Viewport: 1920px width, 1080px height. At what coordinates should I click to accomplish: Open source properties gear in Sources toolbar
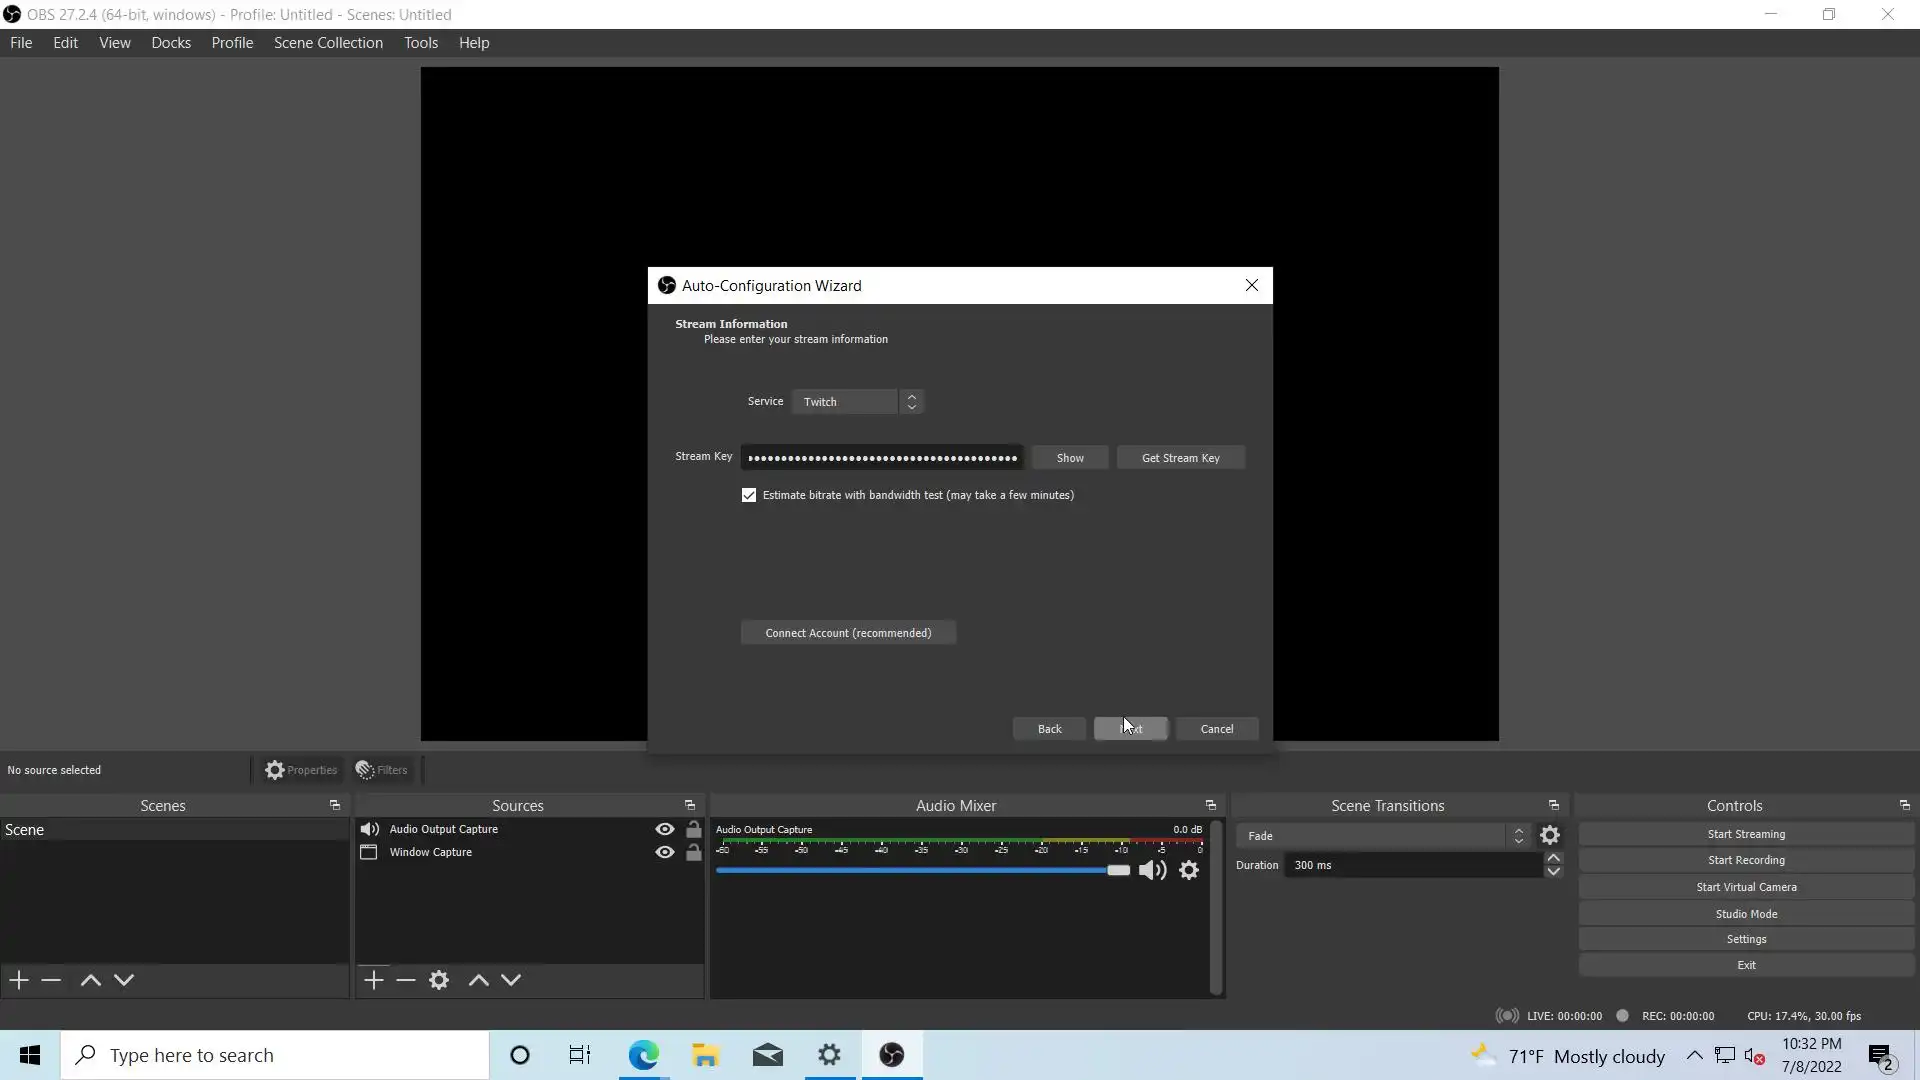tap(439, 980)
